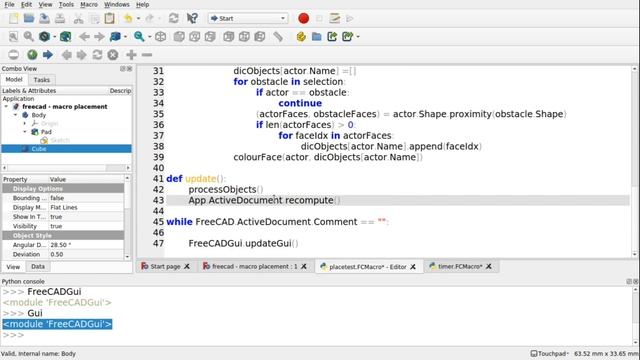The height and width of the screenshot is (360, 640).
Task: Open the link navigation dropdown arrow
Action: tap(125, 37)
